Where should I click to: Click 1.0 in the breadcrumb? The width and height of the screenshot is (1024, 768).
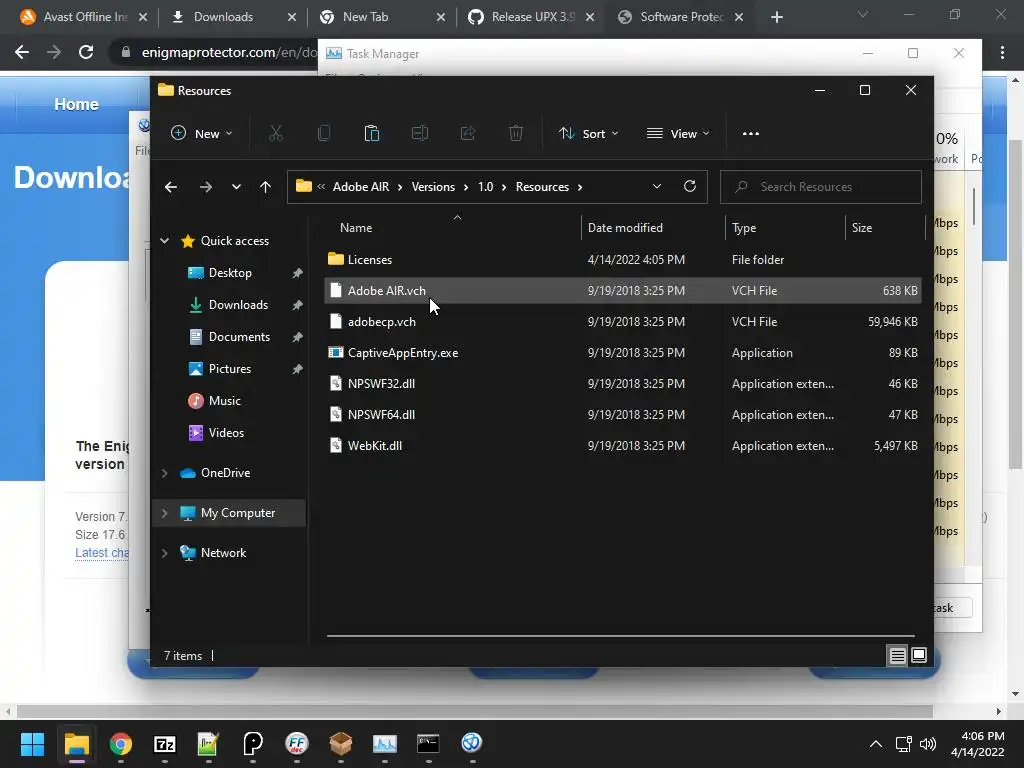(485, 187)
